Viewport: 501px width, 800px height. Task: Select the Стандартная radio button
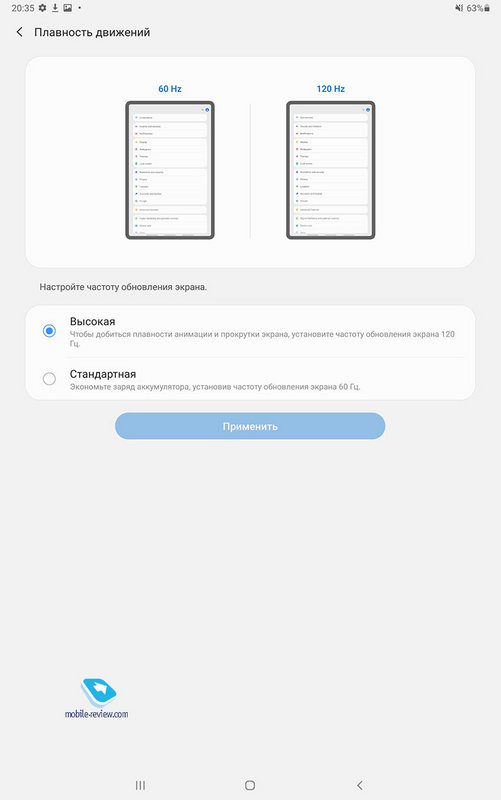[x=49, y=379]
